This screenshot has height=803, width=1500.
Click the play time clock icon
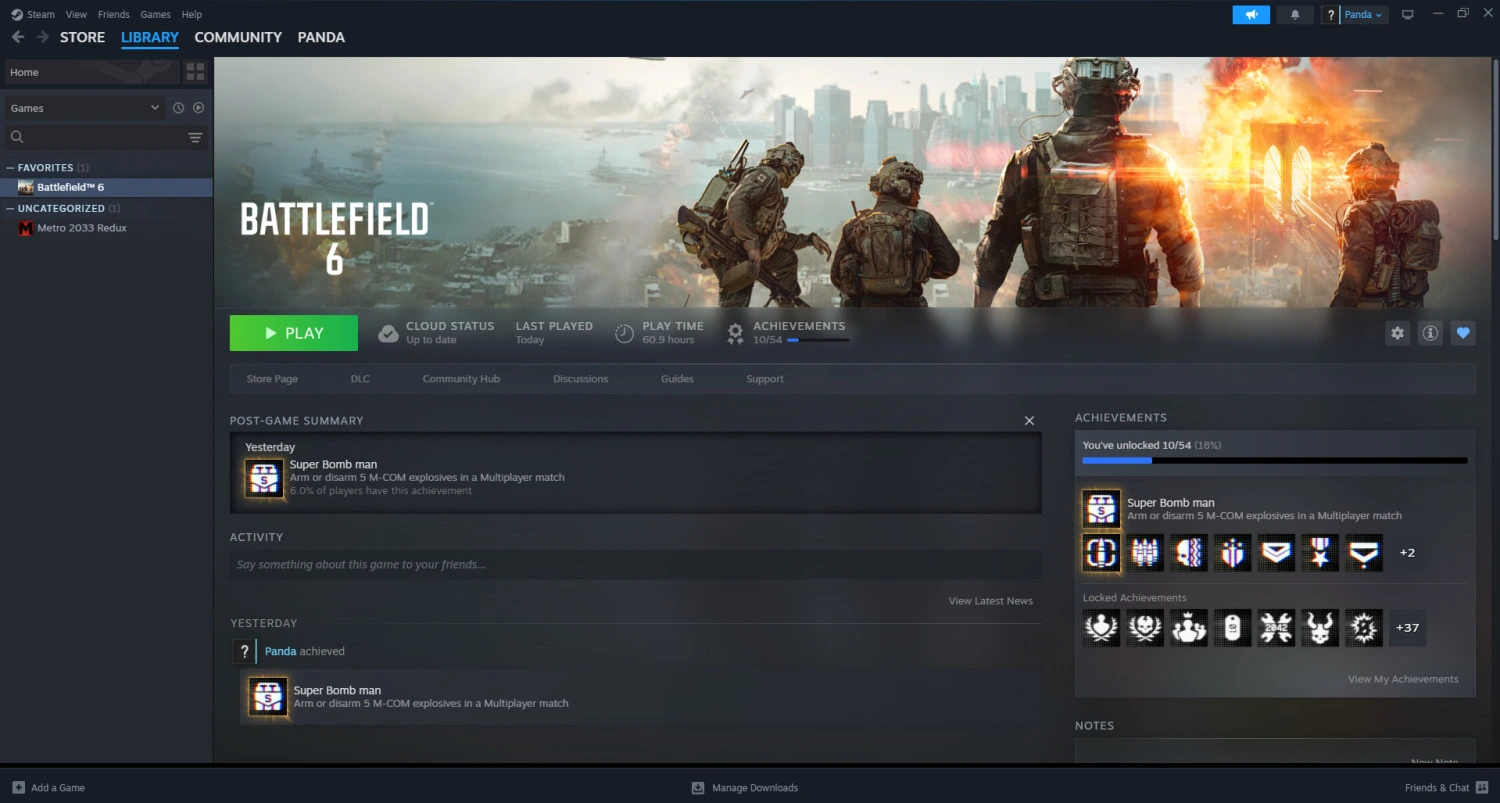(x=624, y=333)
